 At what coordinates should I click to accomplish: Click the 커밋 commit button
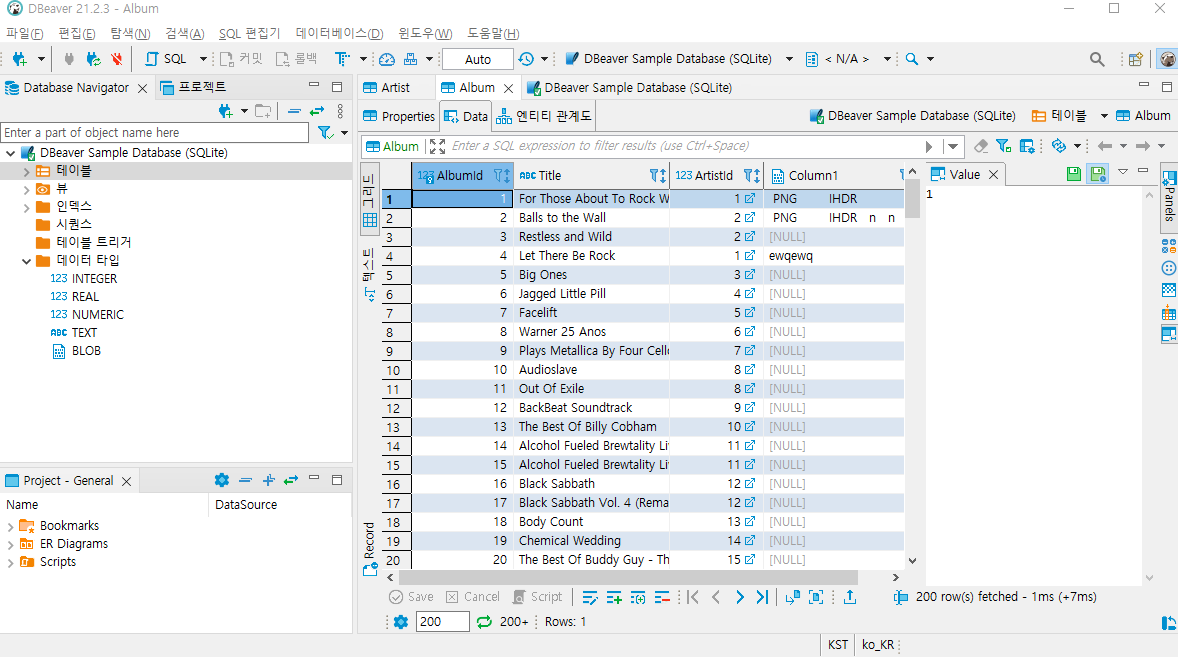click(x=241, y=59)
